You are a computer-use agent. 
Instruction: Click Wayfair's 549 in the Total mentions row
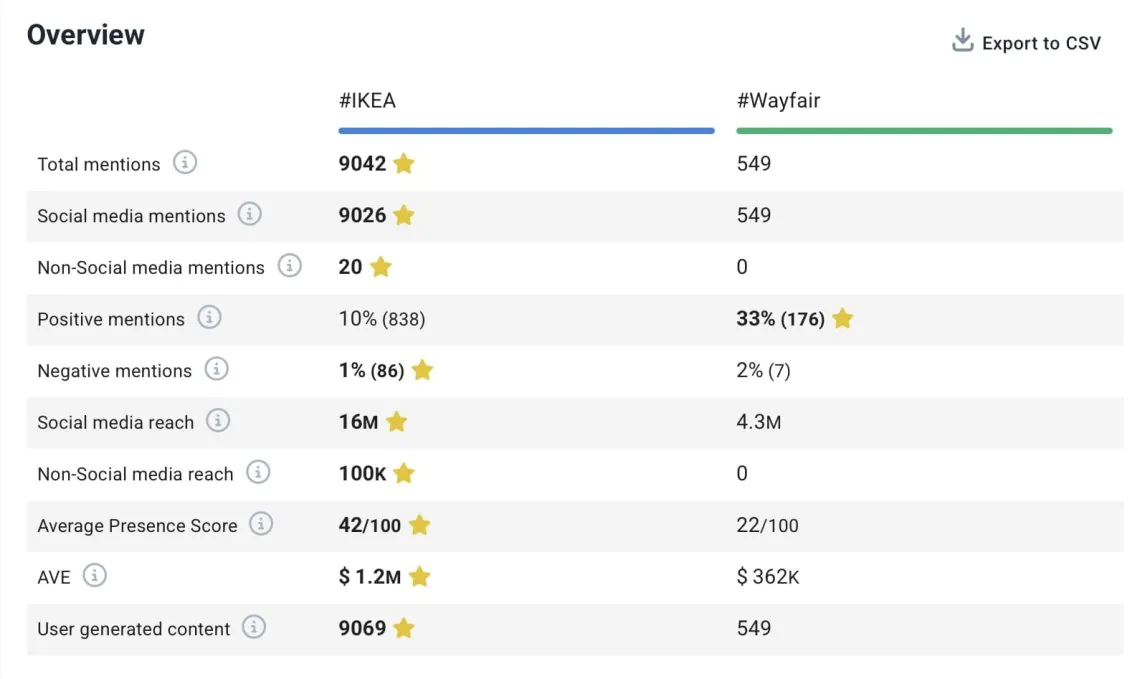pyautogui.click(x=754, y=164)
